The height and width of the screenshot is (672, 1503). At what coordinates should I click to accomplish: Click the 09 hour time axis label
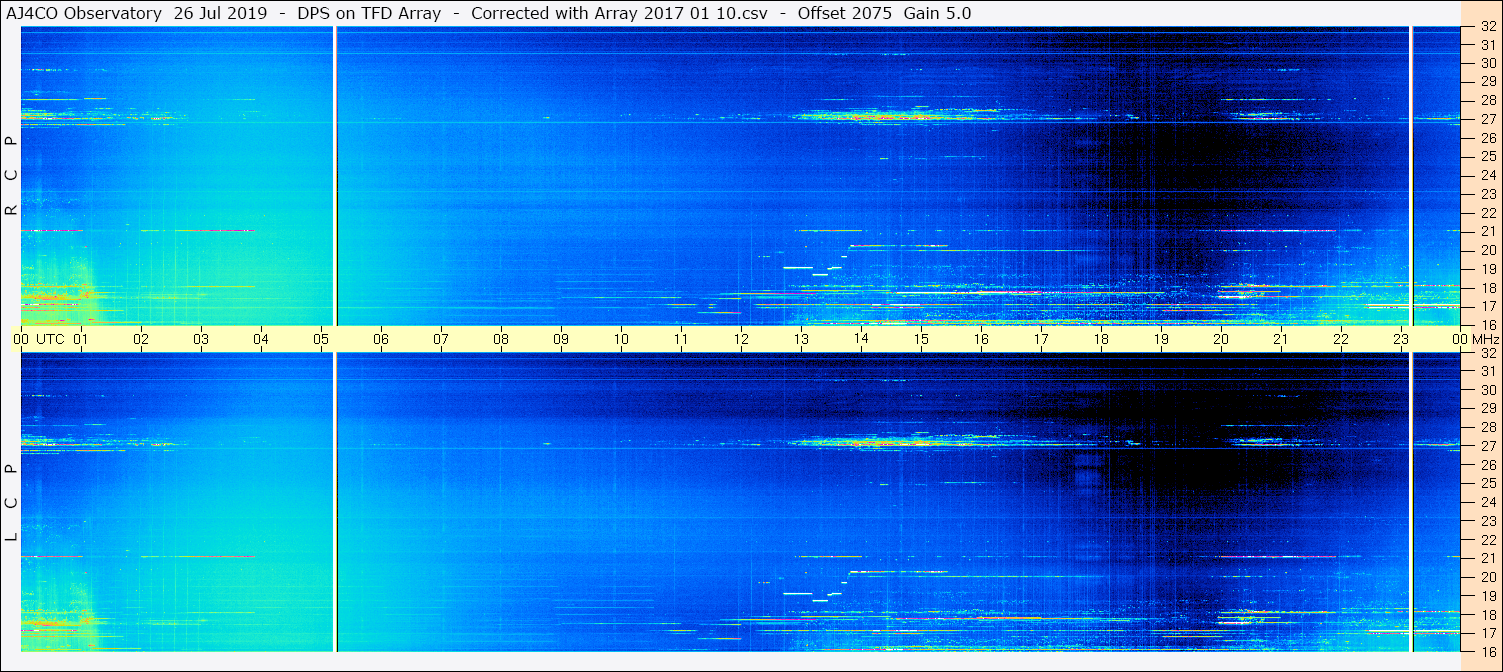561,339
